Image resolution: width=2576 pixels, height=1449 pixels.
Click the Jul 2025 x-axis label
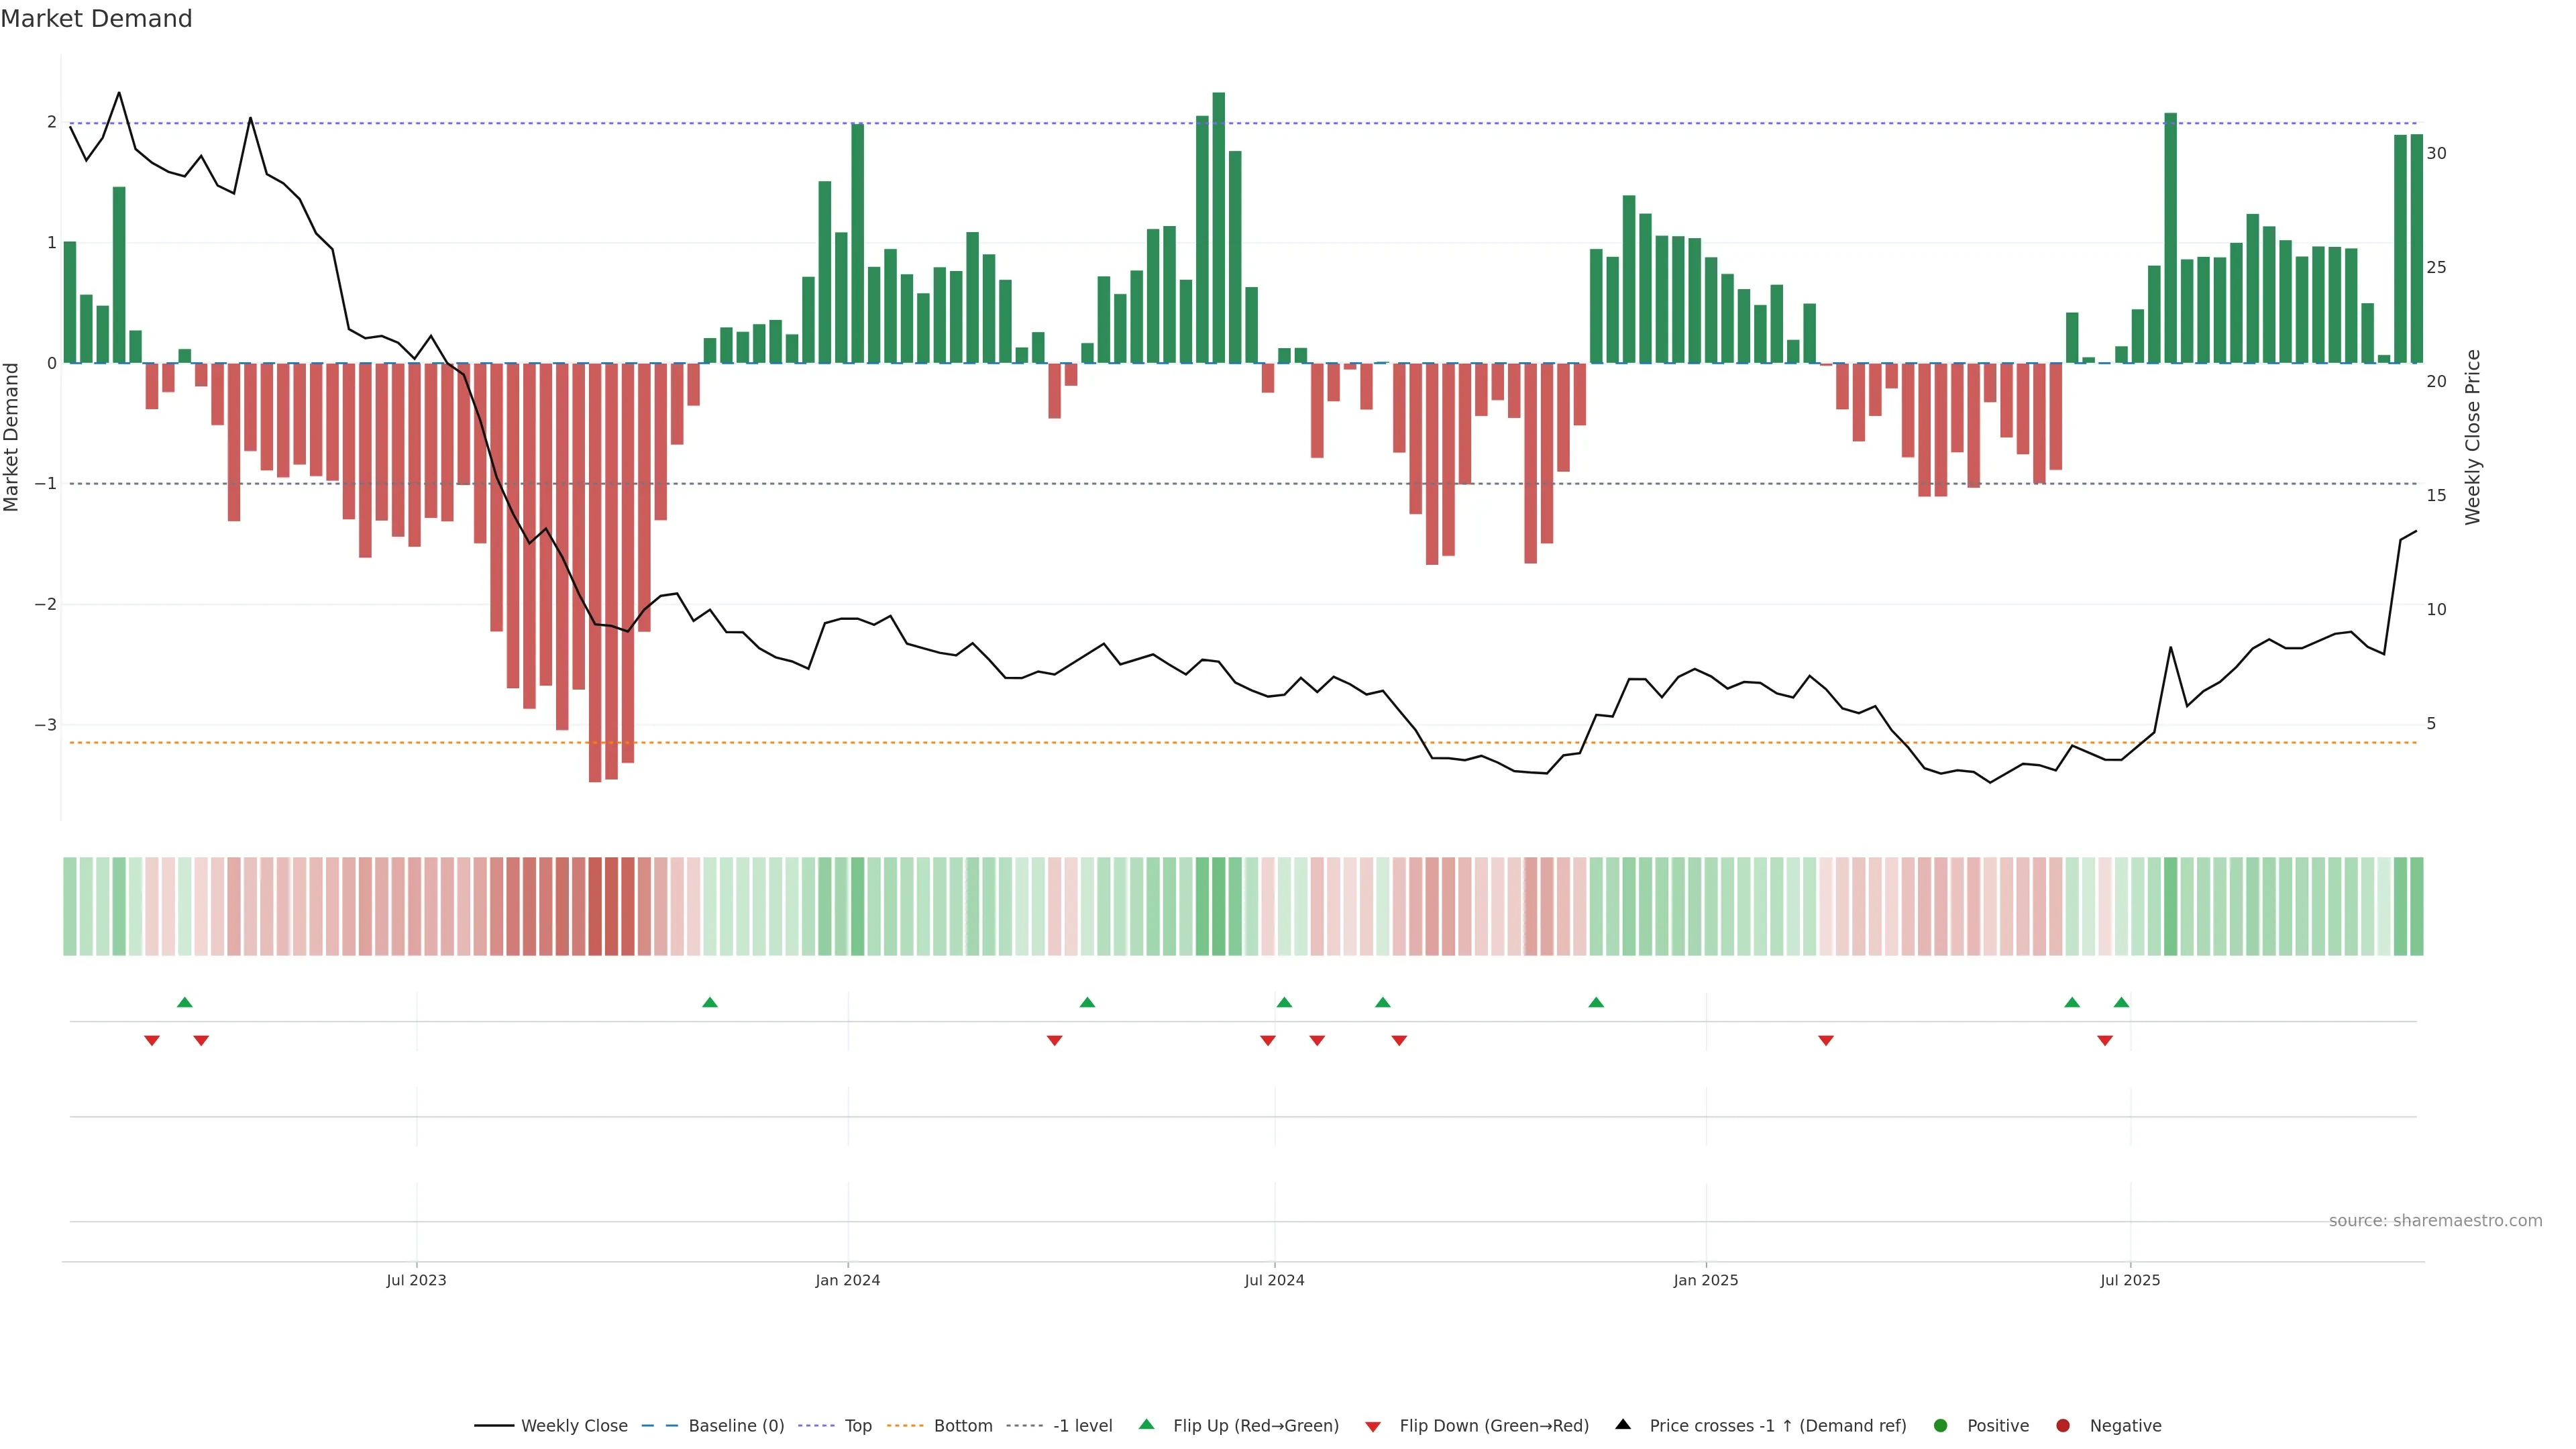coord(2129,1280)
